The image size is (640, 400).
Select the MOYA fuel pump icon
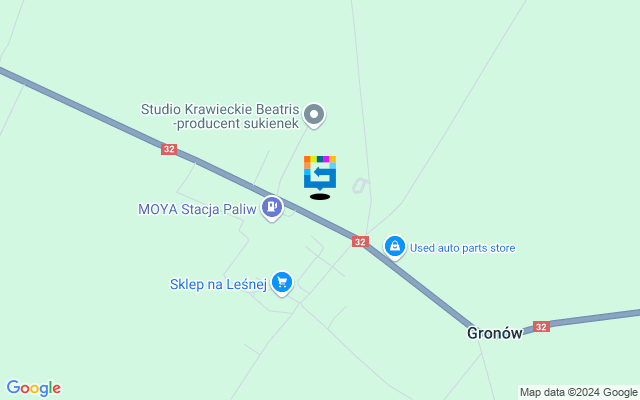coord(272,208)
